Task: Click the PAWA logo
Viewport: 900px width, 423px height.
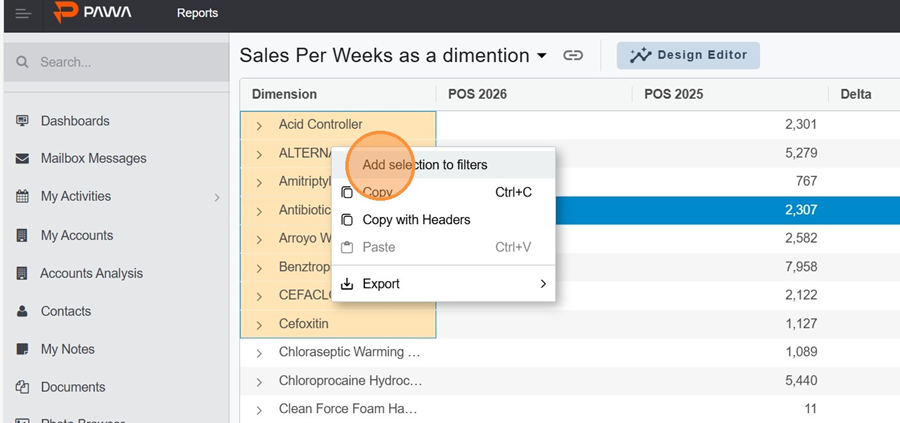Action: (x=93, y=13)
